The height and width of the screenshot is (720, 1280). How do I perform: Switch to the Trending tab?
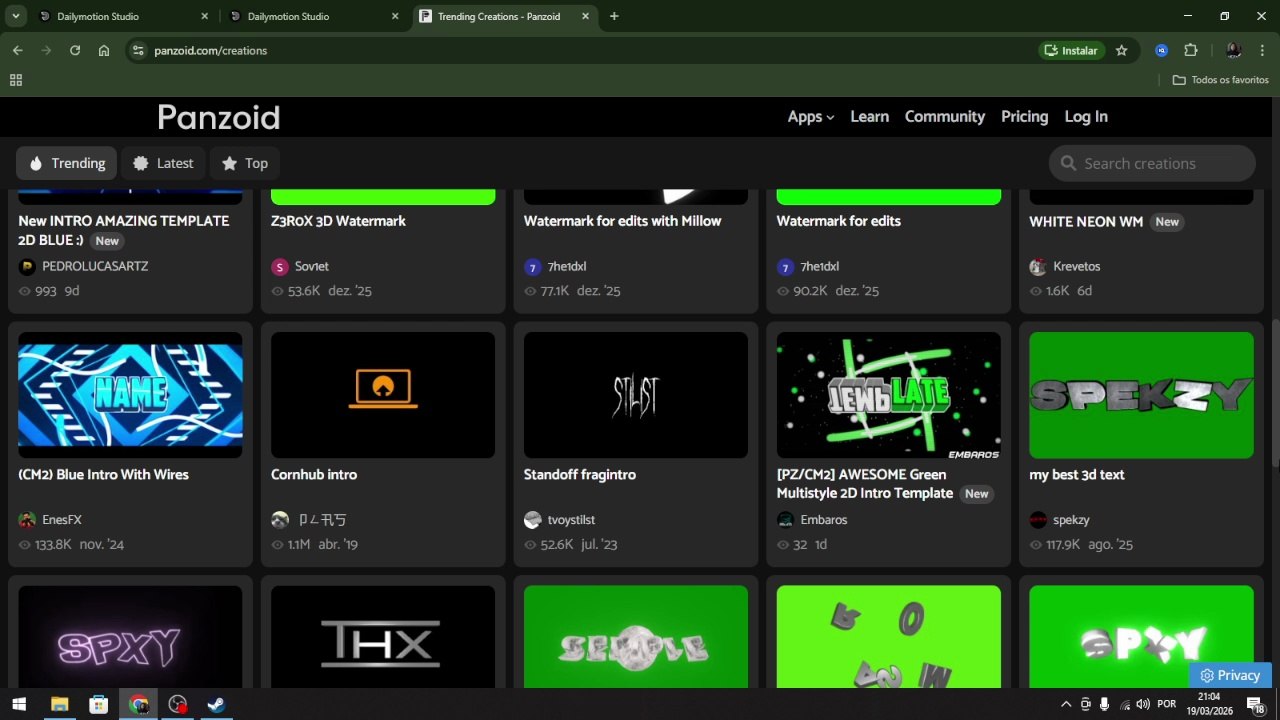click(66, 163)
